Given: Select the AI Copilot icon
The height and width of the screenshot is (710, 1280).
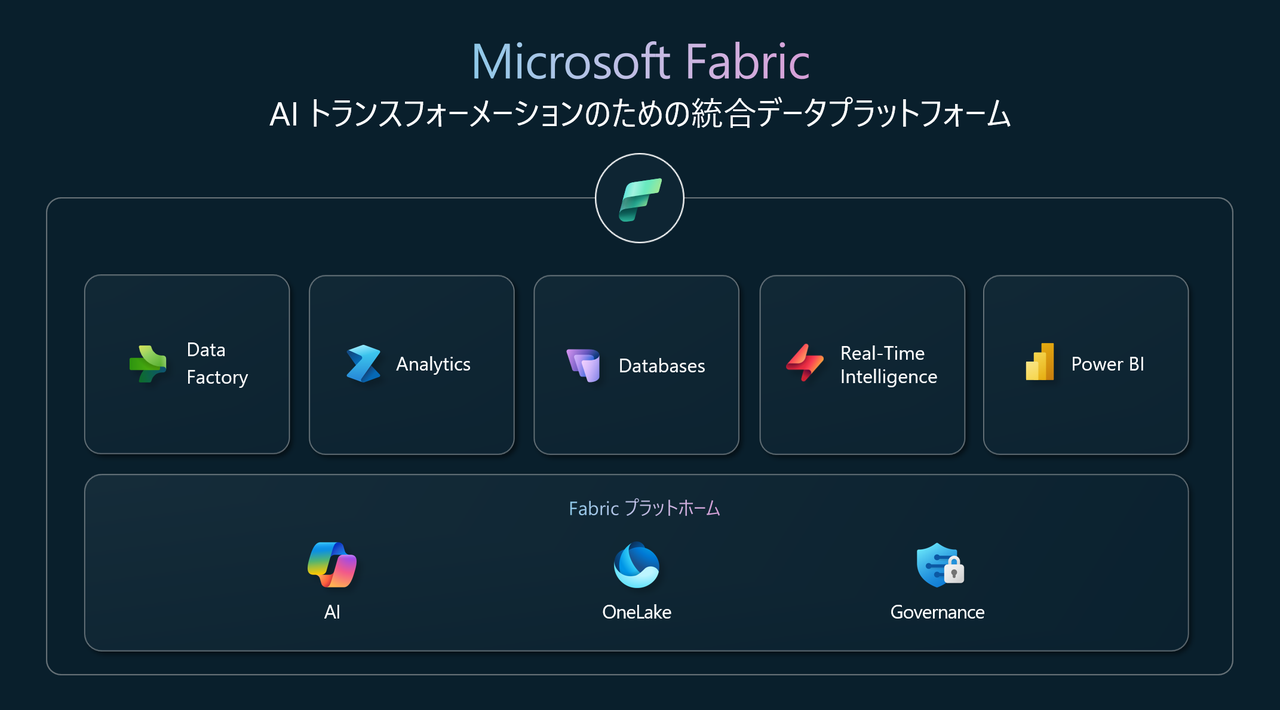Looking at the screenshot, I should (331, 565).
